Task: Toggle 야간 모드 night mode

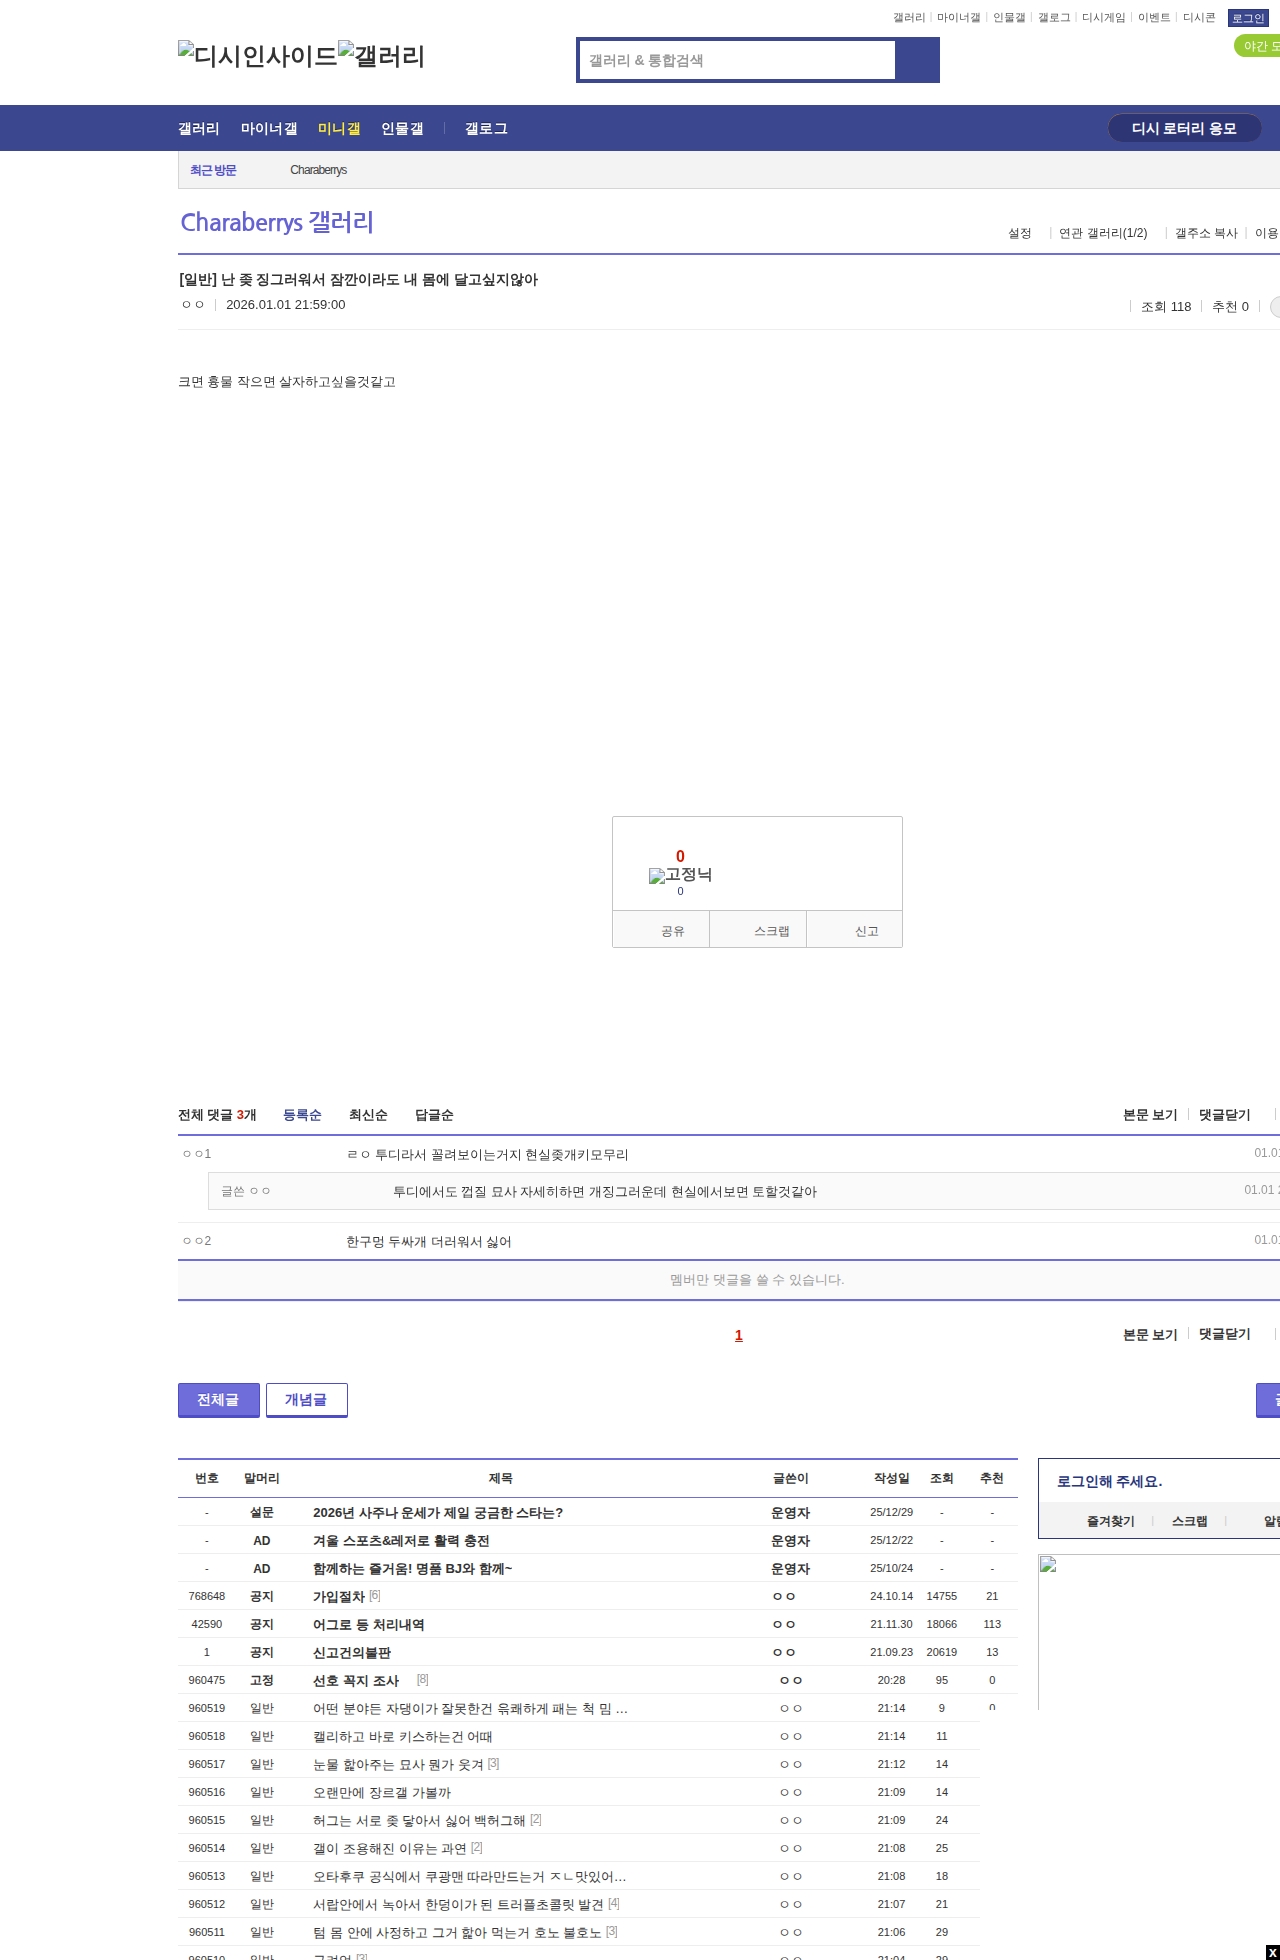Action: point(1258,46)
